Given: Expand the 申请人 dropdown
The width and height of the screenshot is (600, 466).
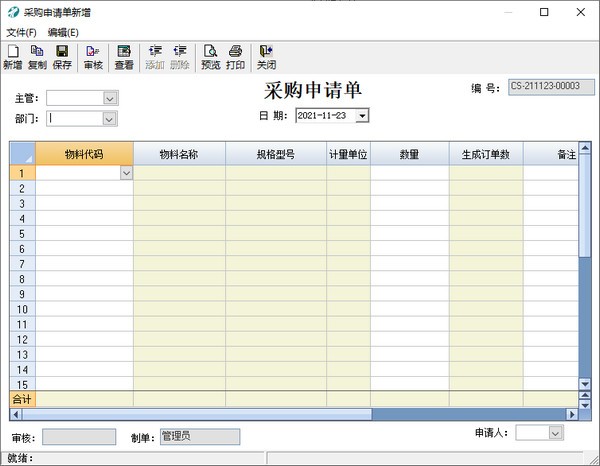Looking at the screenshot, I should [x=556, y=433].
